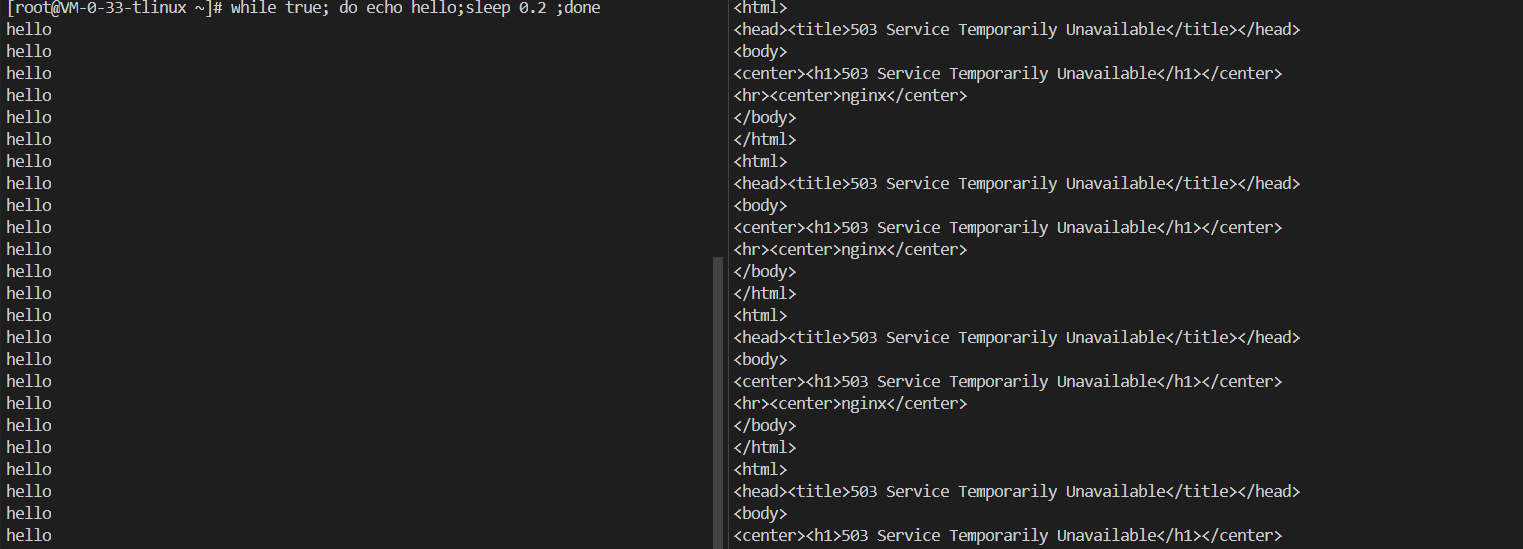Click 'true;' in the loop command
The image size is (1523, 549).
[307, 7]
